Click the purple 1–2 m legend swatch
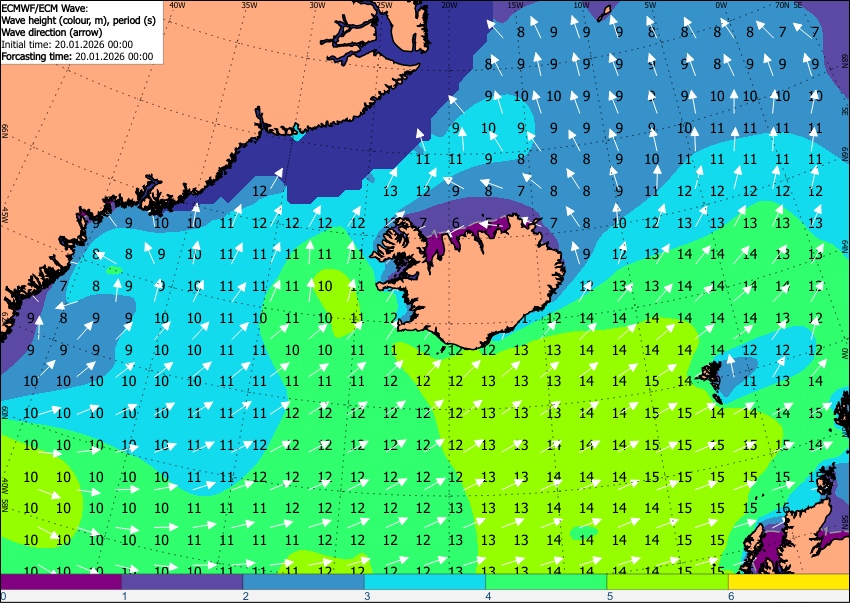Viewport: 850px width, 603px height. point(182,582)
